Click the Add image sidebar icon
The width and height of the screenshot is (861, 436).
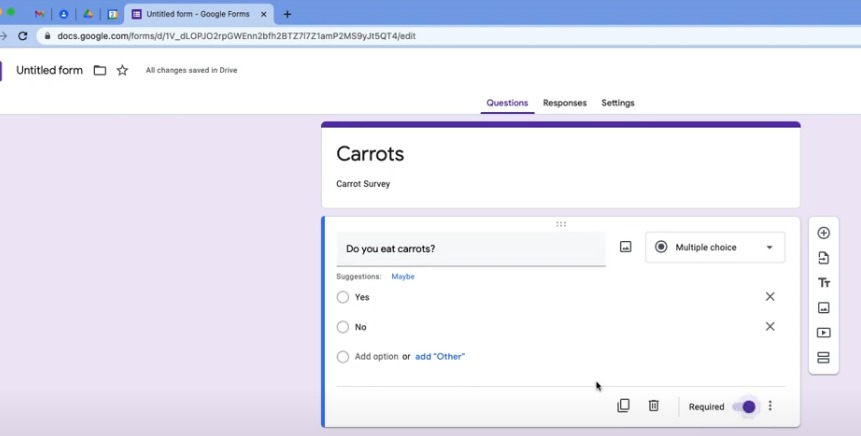click(823, 308)
